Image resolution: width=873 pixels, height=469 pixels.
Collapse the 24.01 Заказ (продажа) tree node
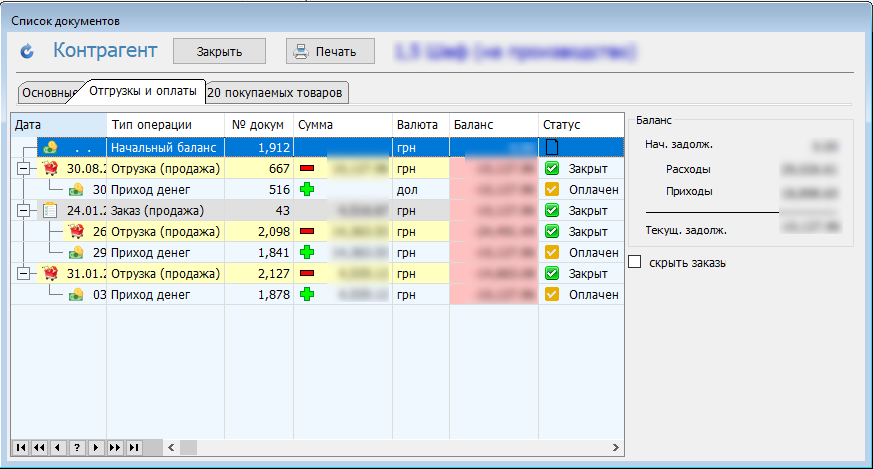23,210
